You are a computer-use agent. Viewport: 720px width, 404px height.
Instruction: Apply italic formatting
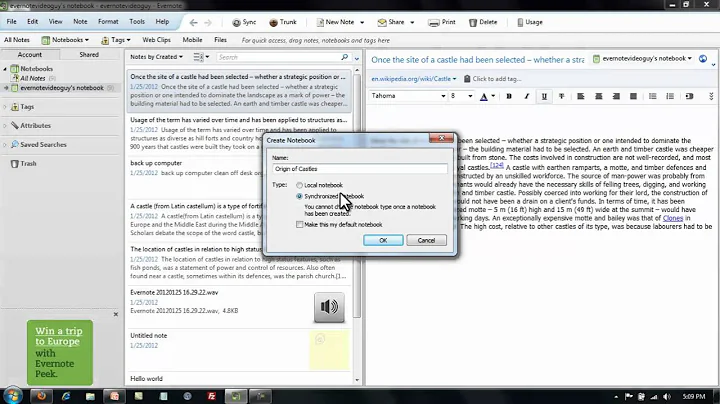527,96
